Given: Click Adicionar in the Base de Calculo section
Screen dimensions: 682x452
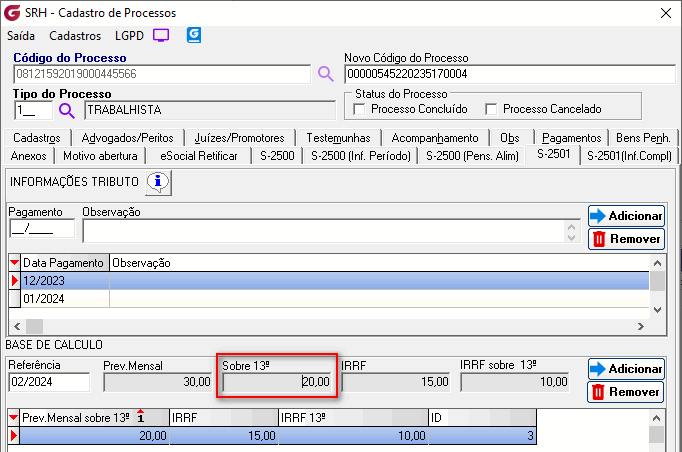Looking at the screenshot, I should [626, 369].
